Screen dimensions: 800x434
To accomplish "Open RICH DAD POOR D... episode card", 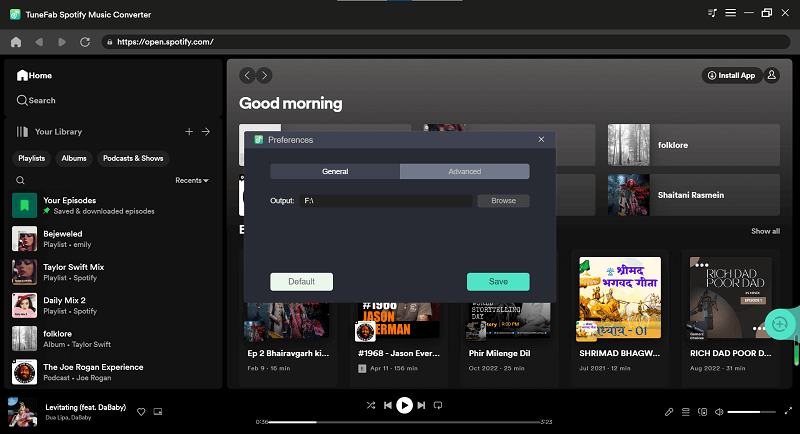I will click(x=731, y=317).
